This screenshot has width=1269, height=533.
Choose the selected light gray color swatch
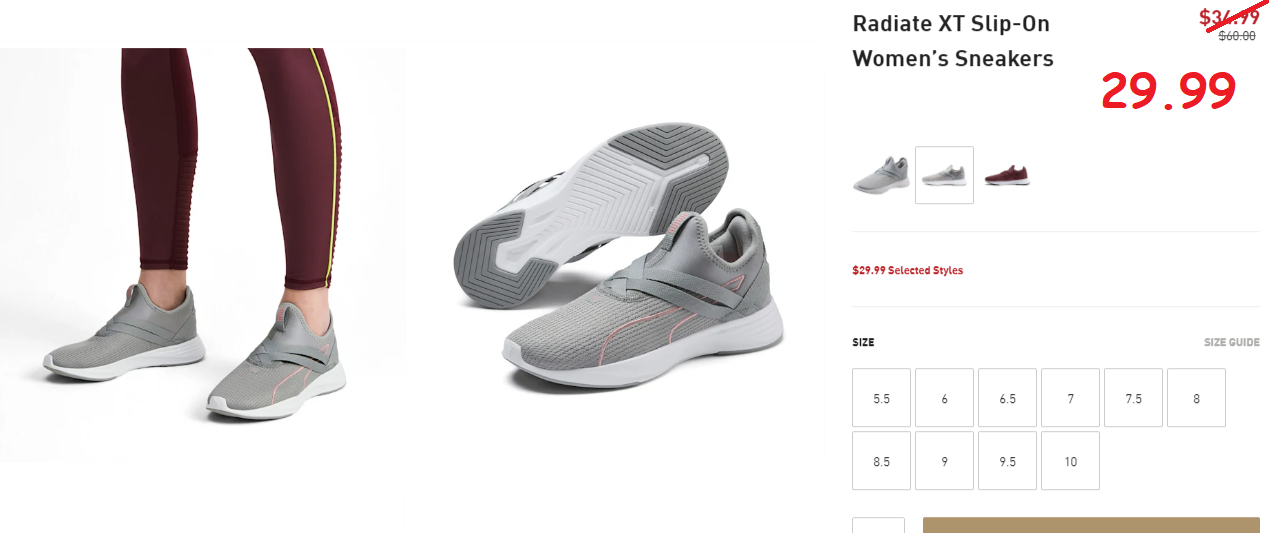click(x=944, y=175)
